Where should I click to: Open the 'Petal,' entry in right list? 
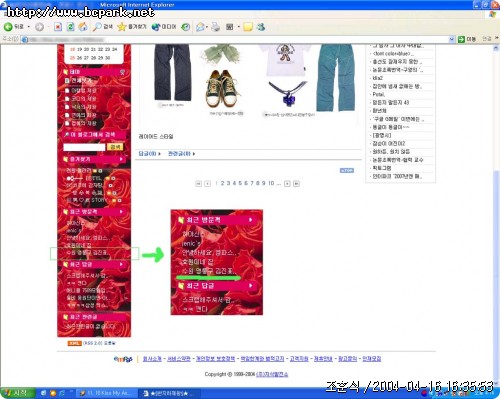pyautogui.click(x=379, y=94)
